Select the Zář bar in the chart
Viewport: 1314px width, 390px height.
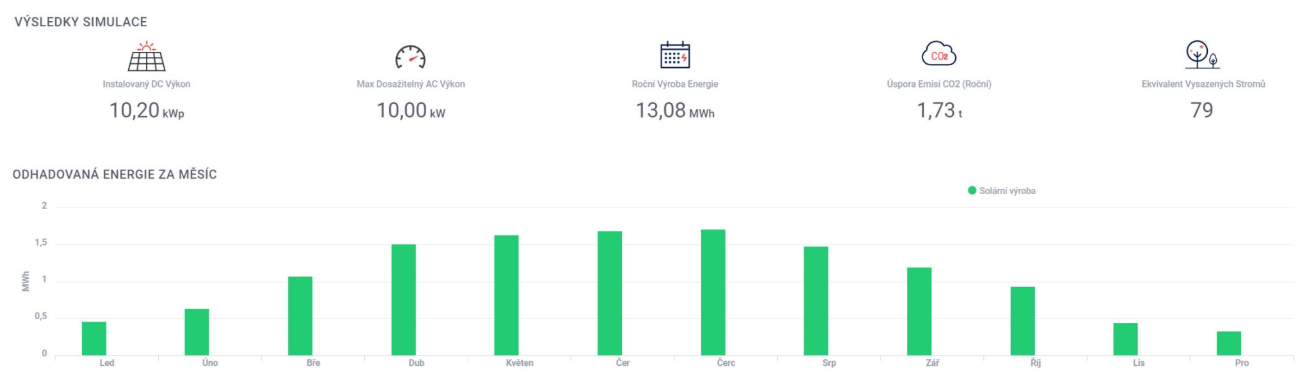tap(919, 311)
